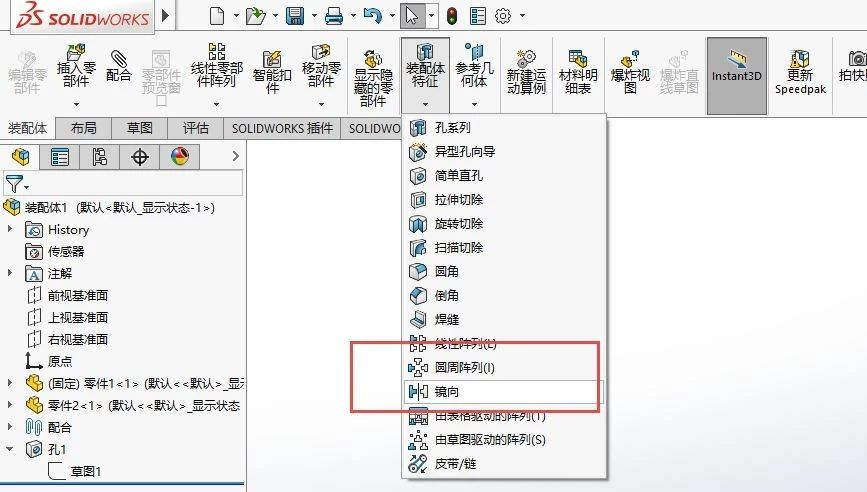This screenshot has height=492, width=867.
Task: Switch to the 评估 (Evaluate) ribbon tab
Action: click(195, 128)
